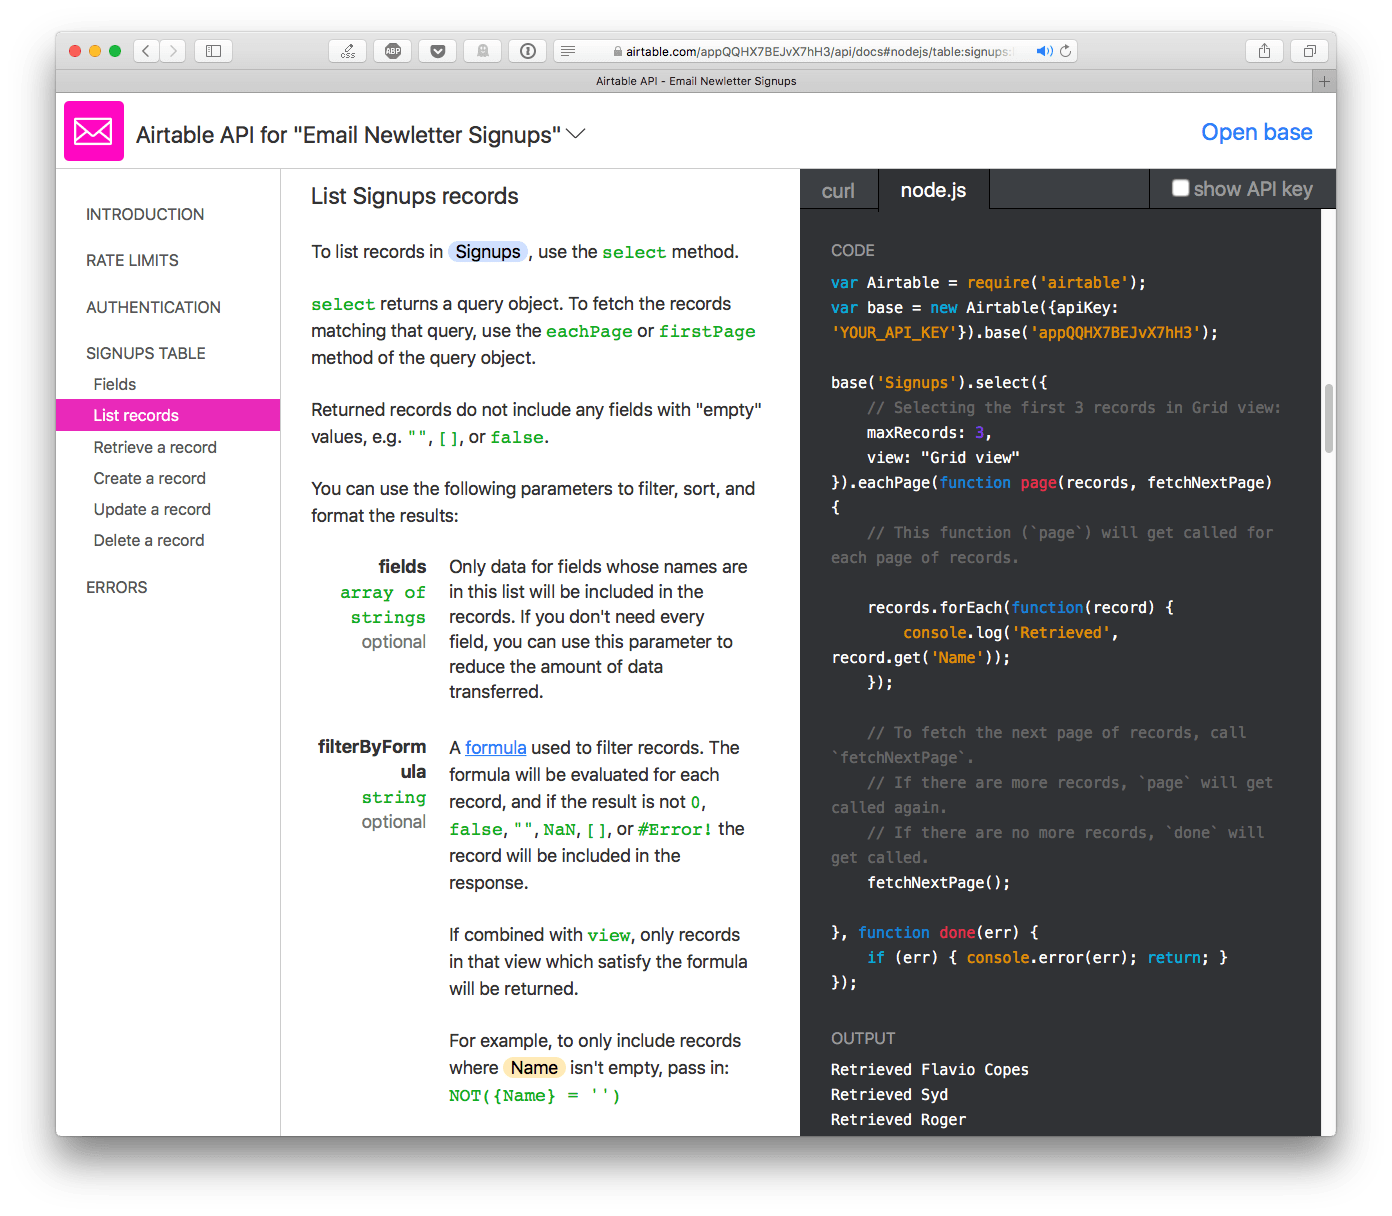Screen dimensions: 1392x1216
Task: Show Reader view from address bar
Action: (x=568, y=51)
